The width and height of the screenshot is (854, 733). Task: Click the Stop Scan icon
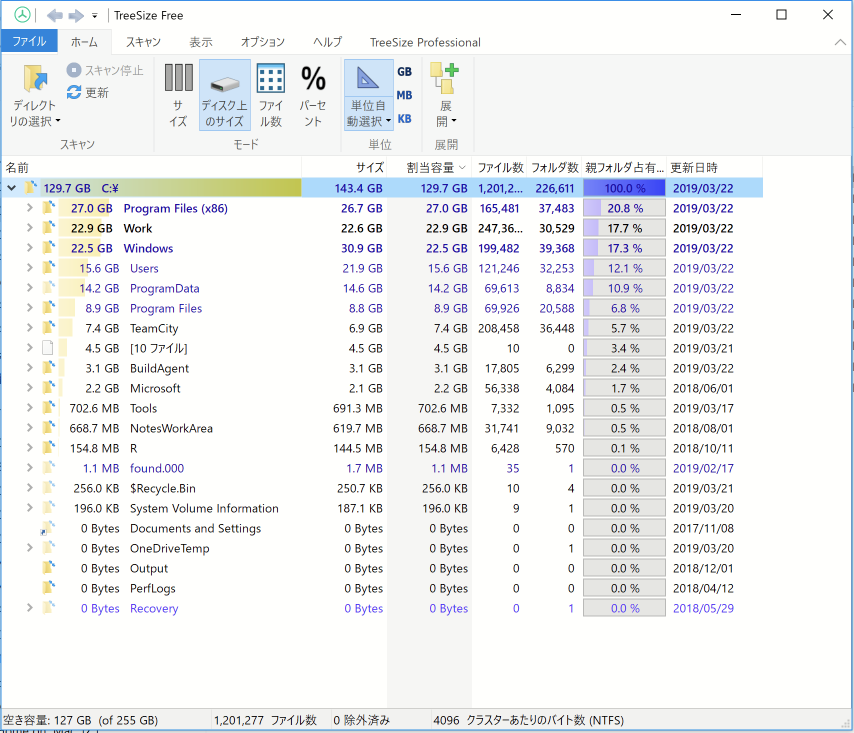74,70
